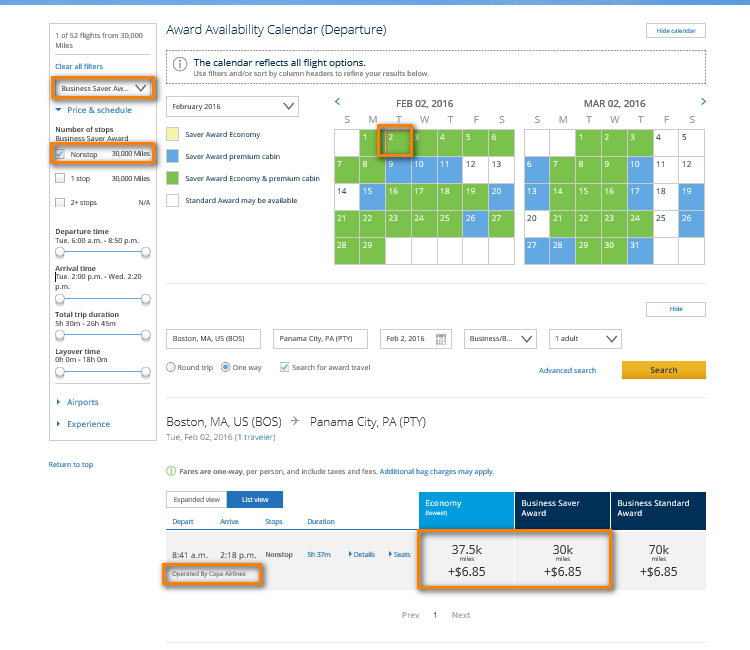
Task: Toggle Search for award travel checkbox
Action: (283, 368)
